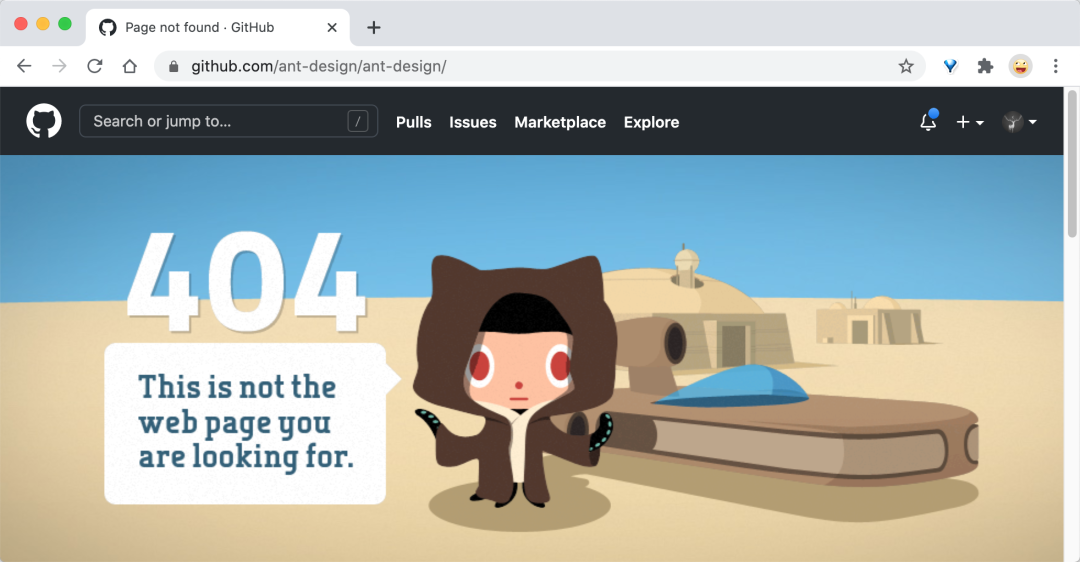Open Marketplace in the GitHub header

560,122
